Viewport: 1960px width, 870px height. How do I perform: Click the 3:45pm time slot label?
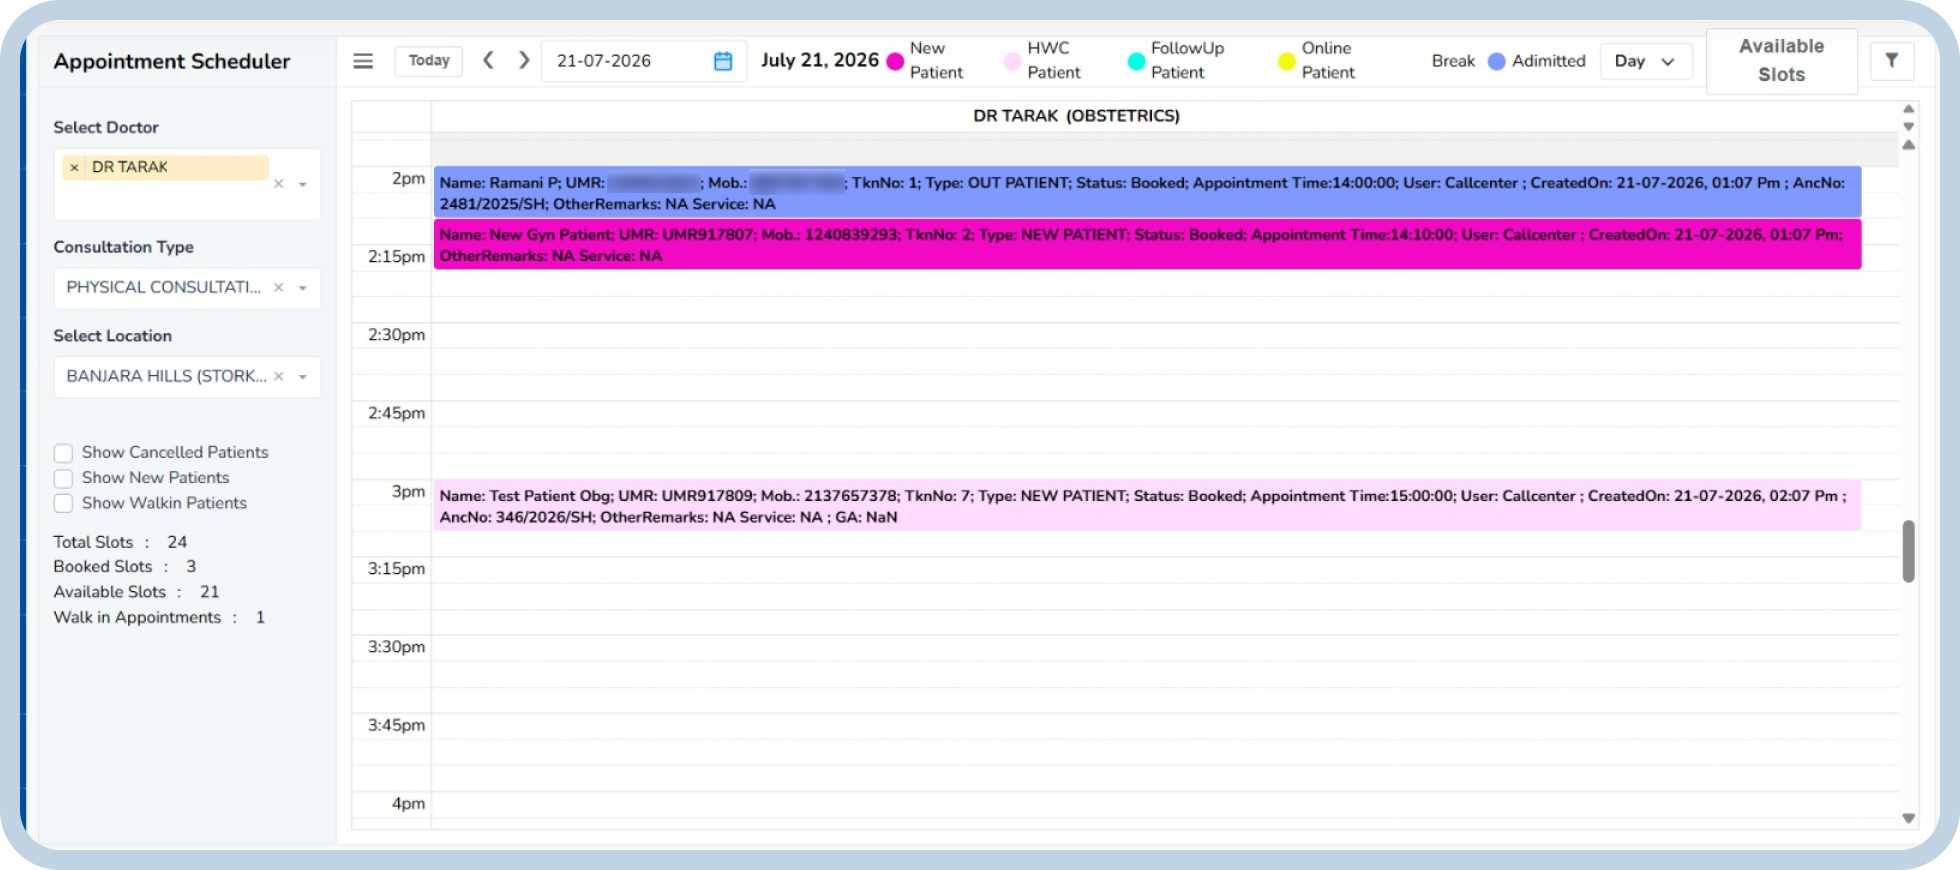[396, 725]
